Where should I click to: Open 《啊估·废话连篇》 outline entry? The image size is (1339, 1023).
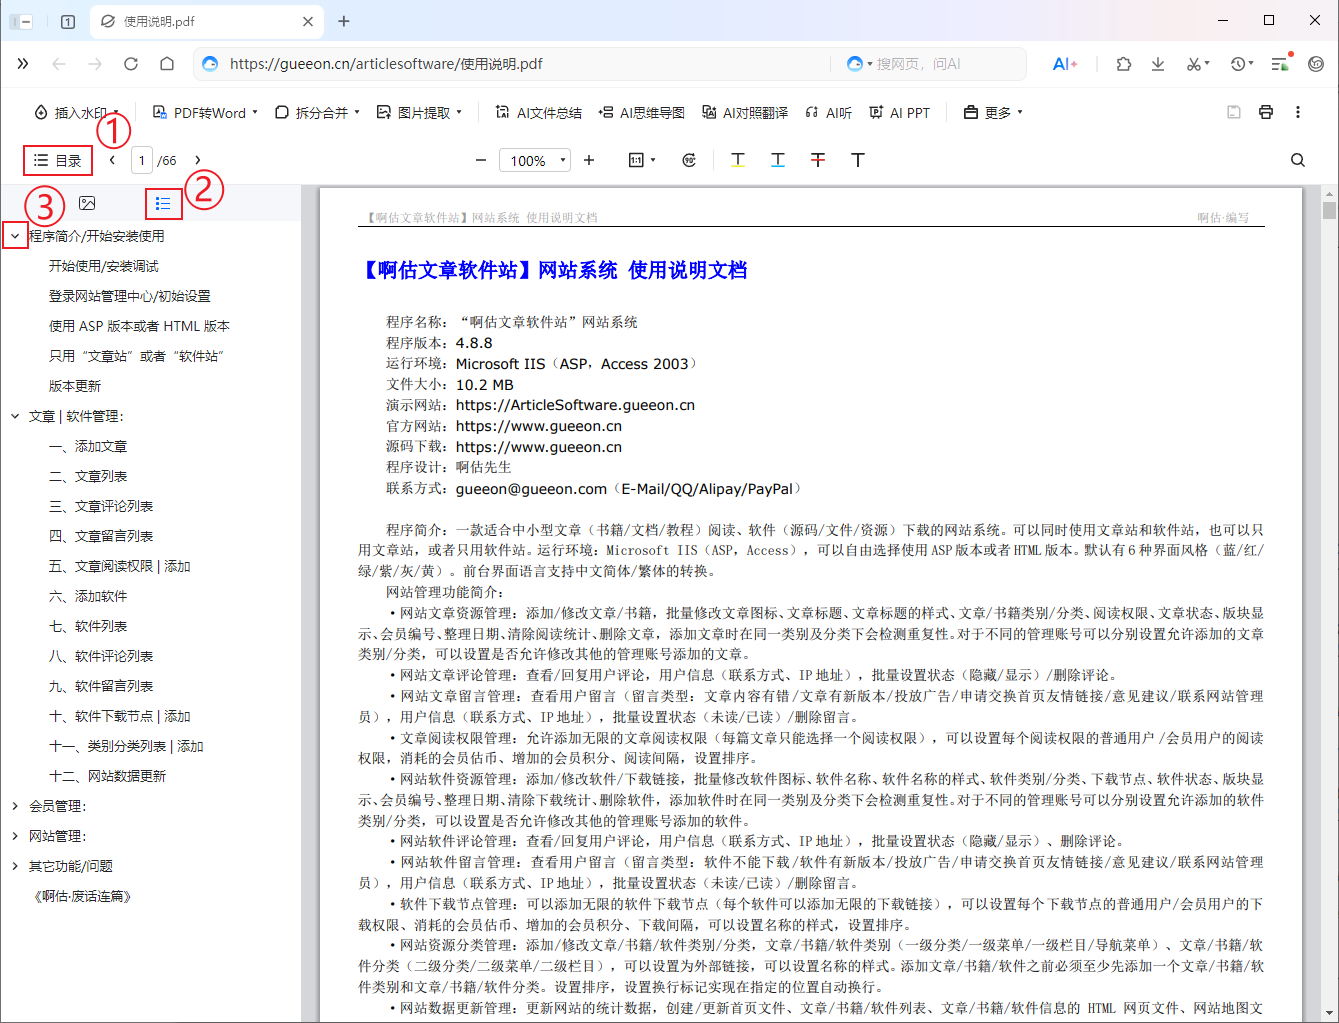click(x=82, y=896)
